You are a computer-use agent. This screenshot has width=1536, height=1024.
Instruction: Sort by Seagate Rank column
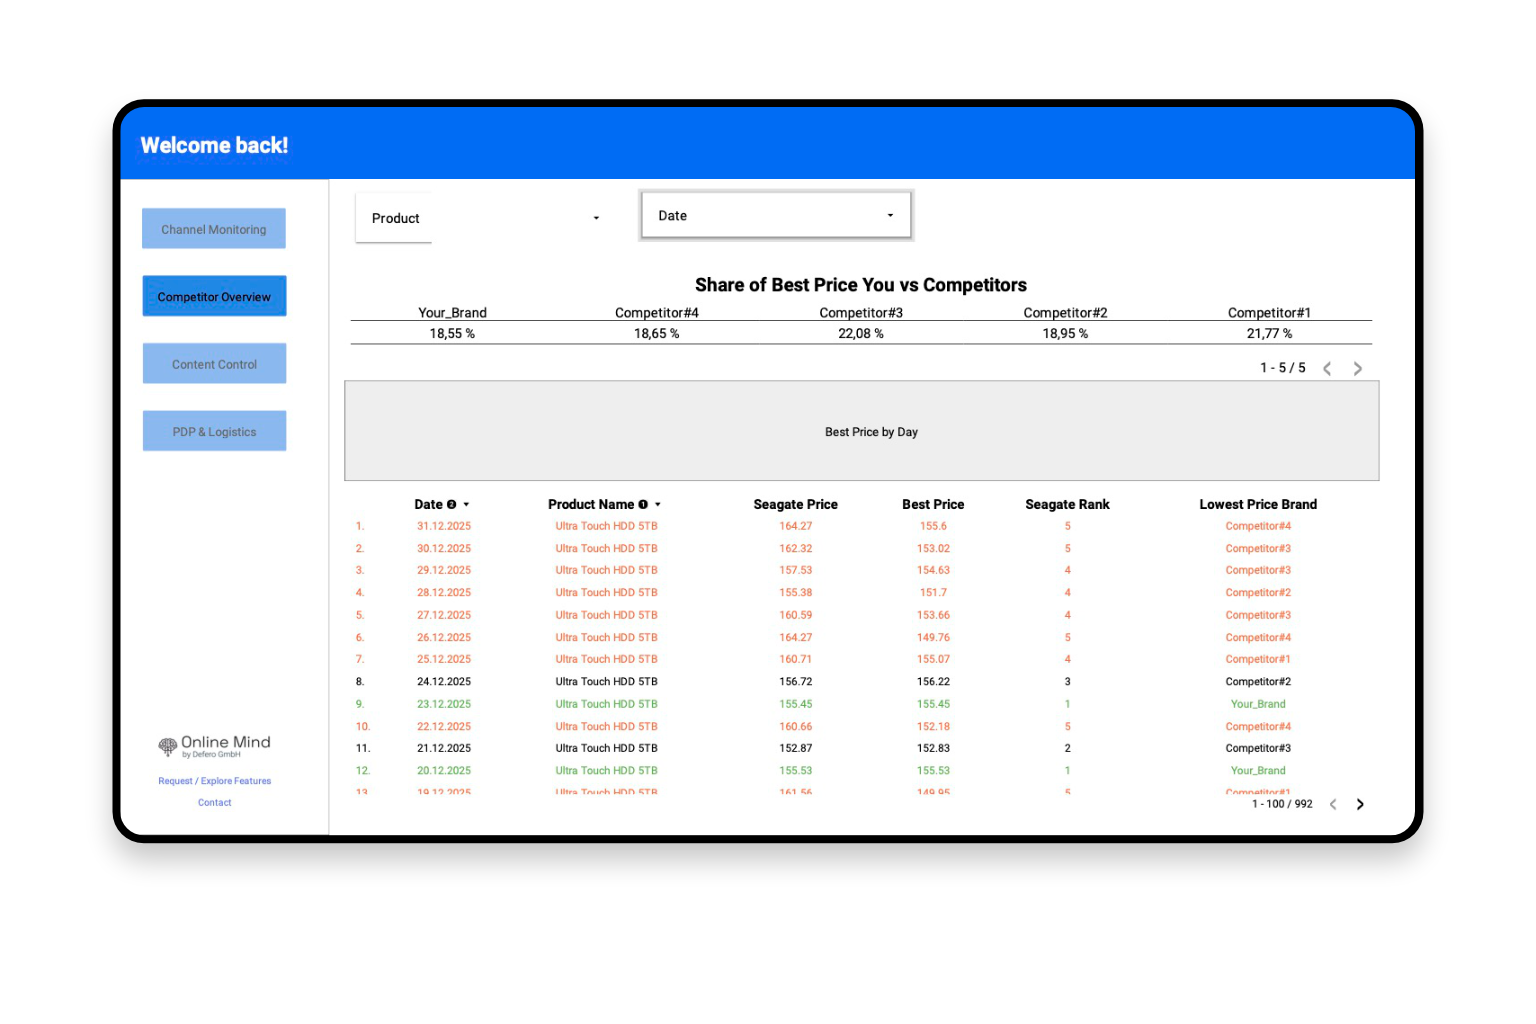pos(1067,504)
